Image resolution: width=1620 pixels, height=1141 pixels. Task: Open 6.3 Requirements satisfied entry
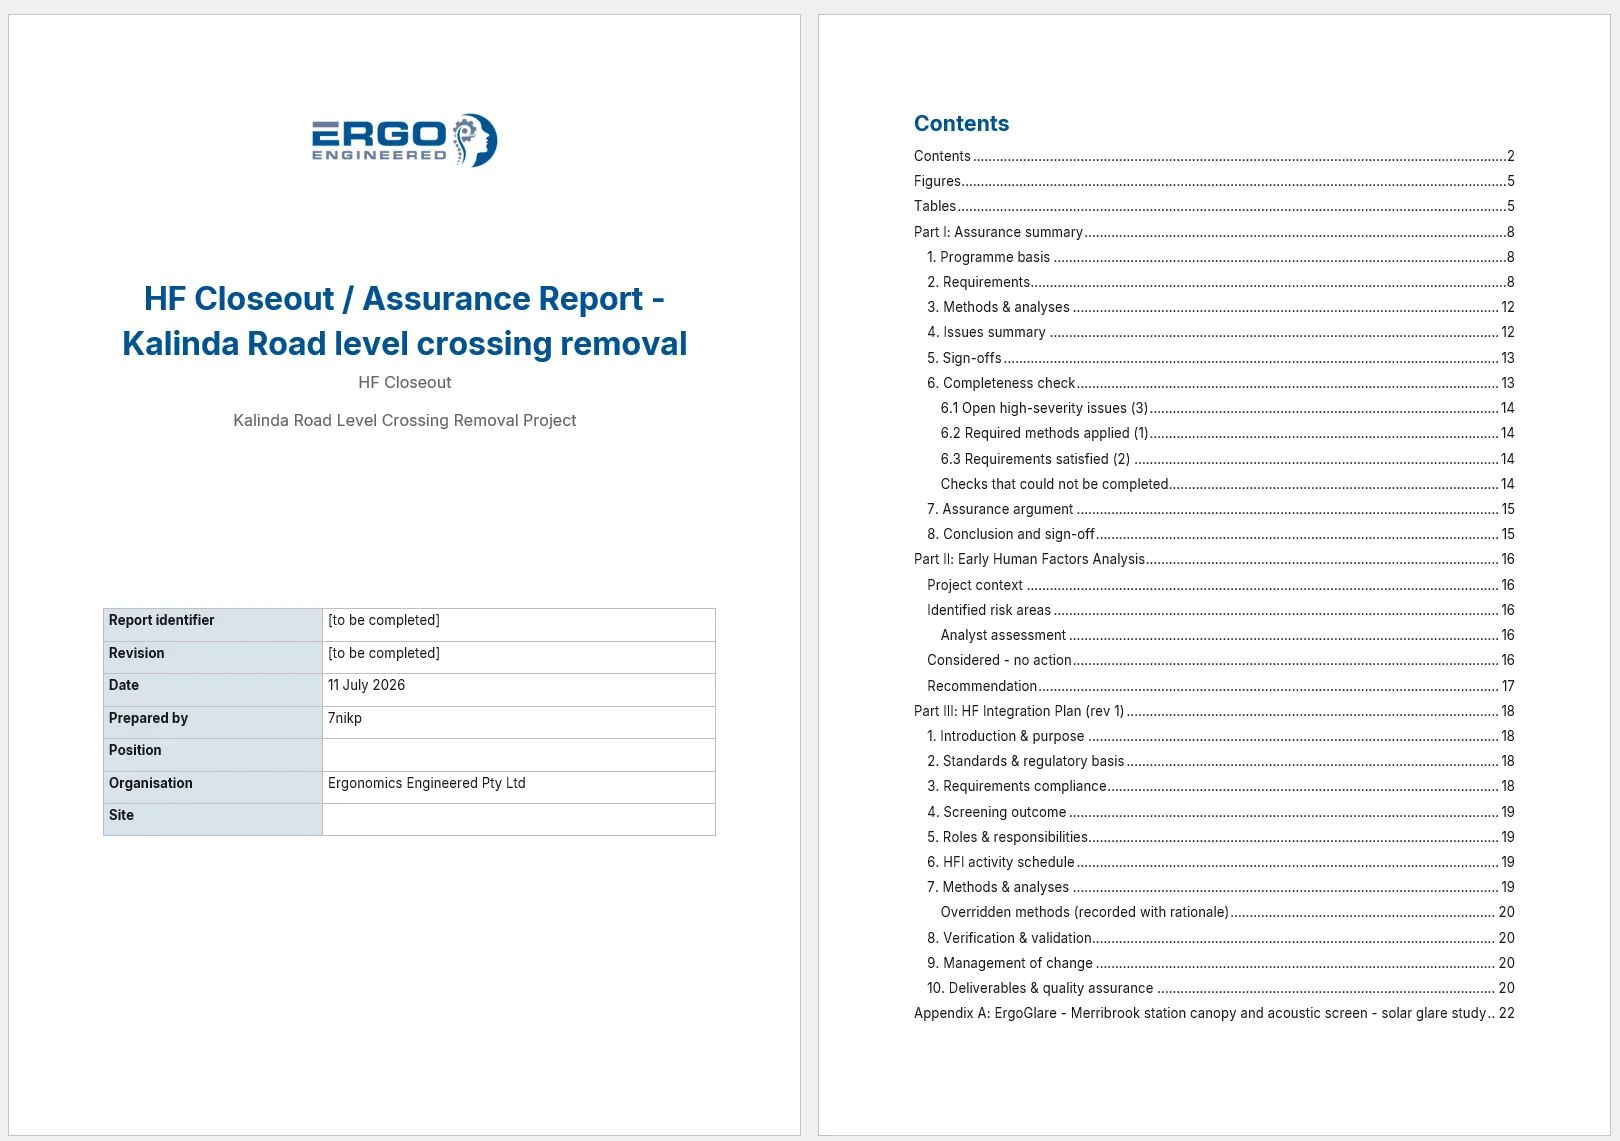click(1227, 459)
